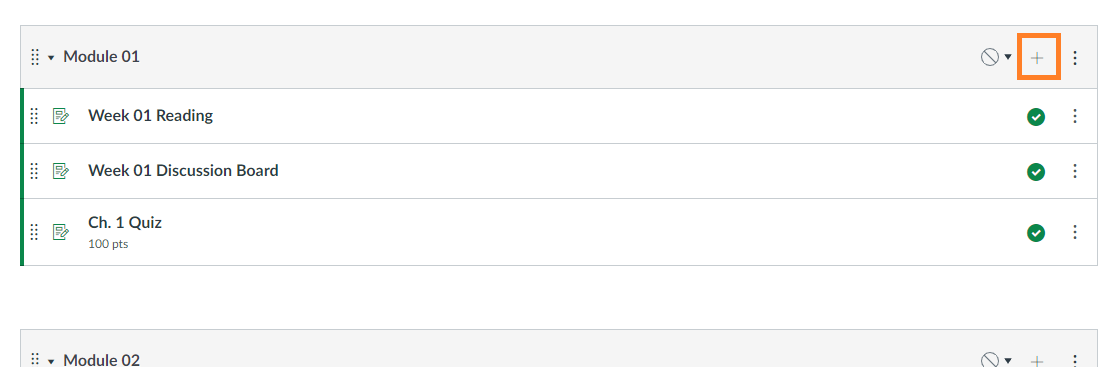Open Module 02 publish options dropdown

click(996, 361)
